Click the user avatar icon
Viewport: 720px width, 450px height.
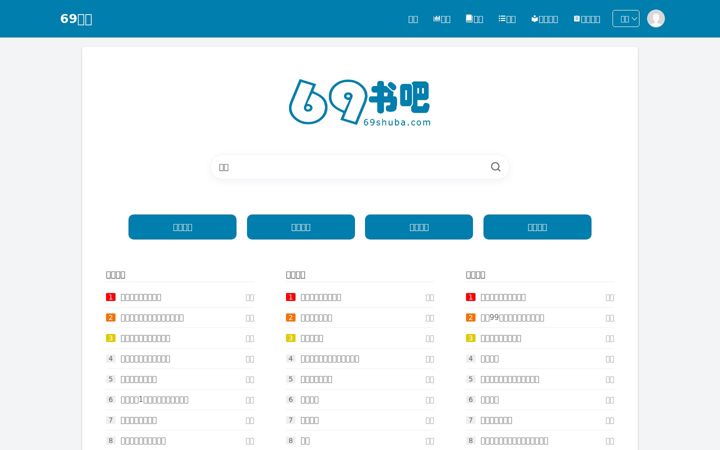[x=656, y=19]
